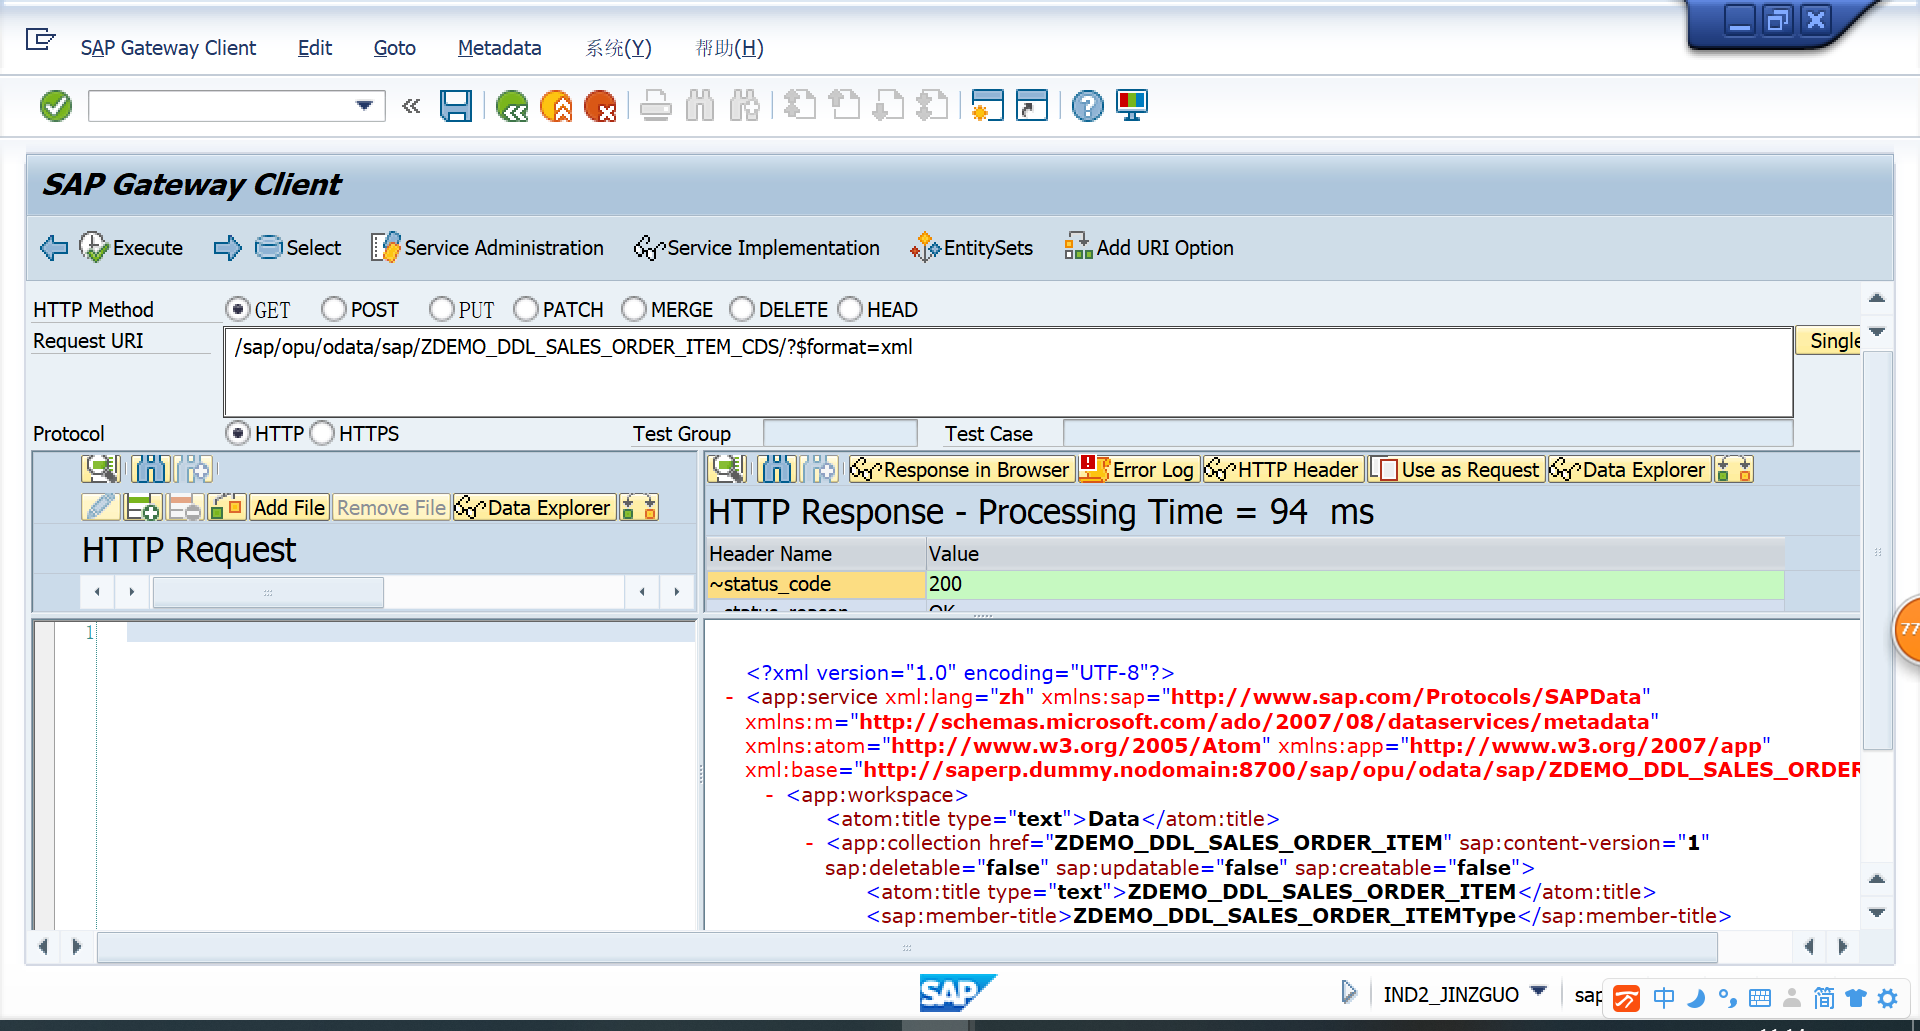Select the HEAD HTTP method
1920x1031 pixels.
(849, 309)
